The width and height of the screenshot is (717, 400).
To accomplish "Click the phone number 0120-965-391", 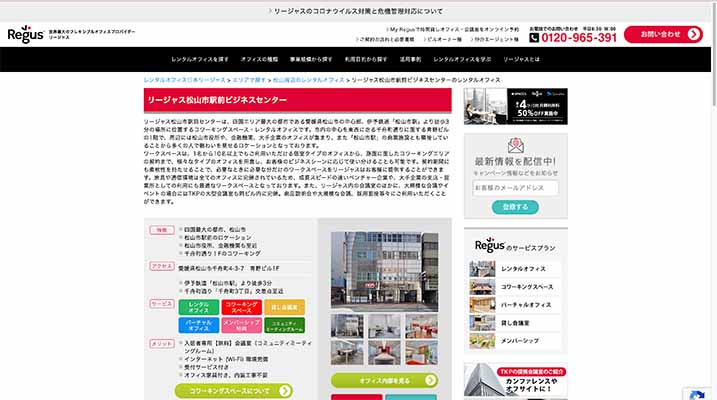I will (x=579, y=38).
